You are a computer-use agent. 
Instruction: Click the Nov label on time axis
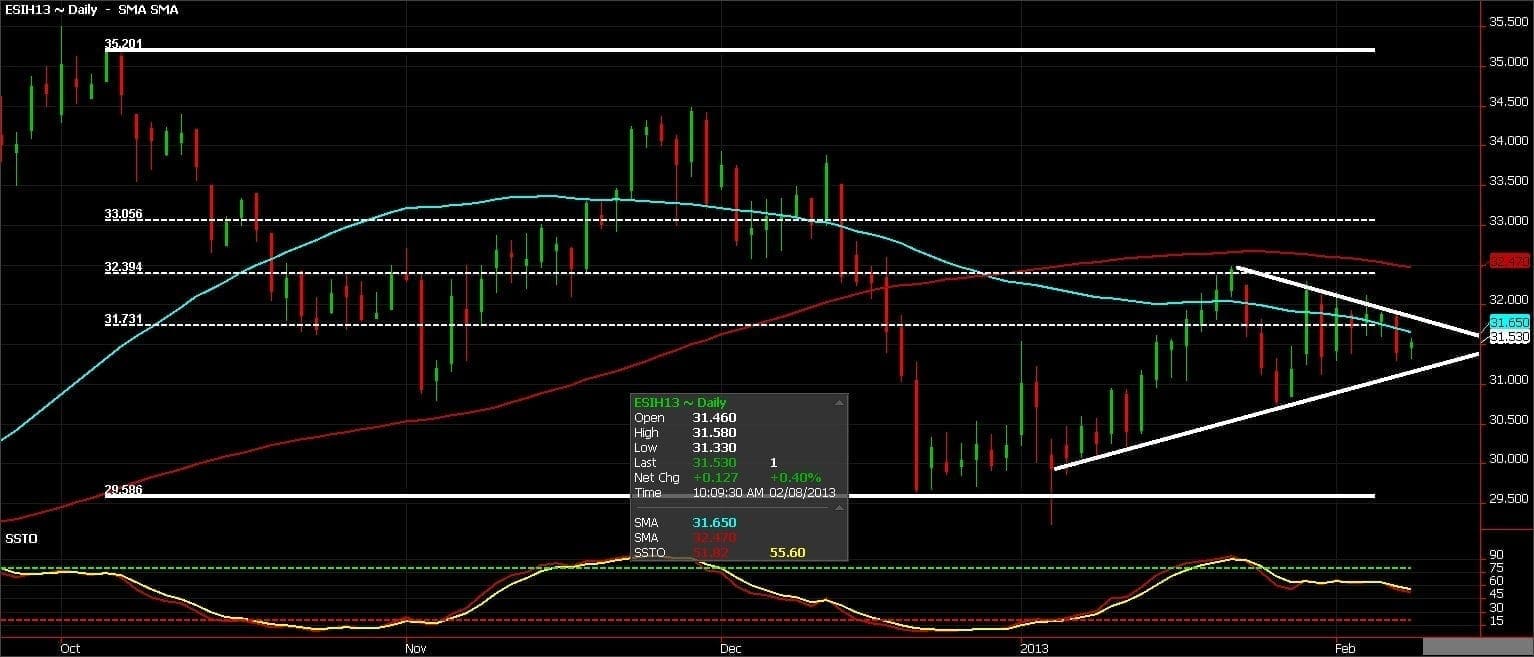click(x=416, y=648)
